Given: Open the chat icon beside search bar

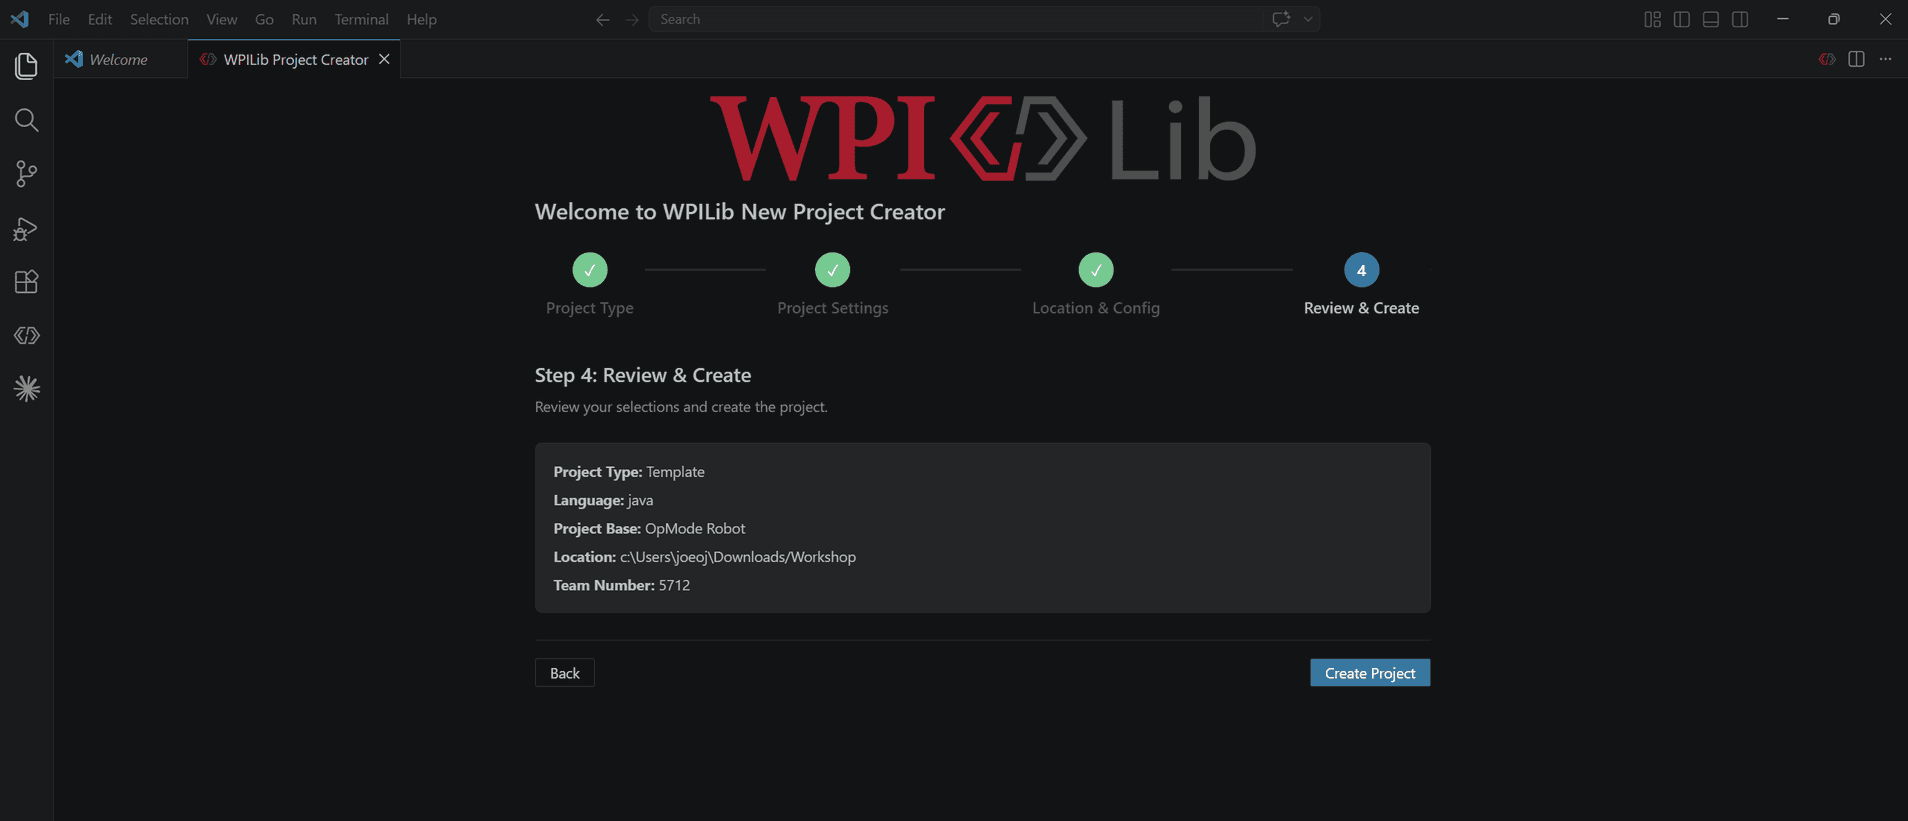Looking at the screenshot, I should tap(1281, 19).
